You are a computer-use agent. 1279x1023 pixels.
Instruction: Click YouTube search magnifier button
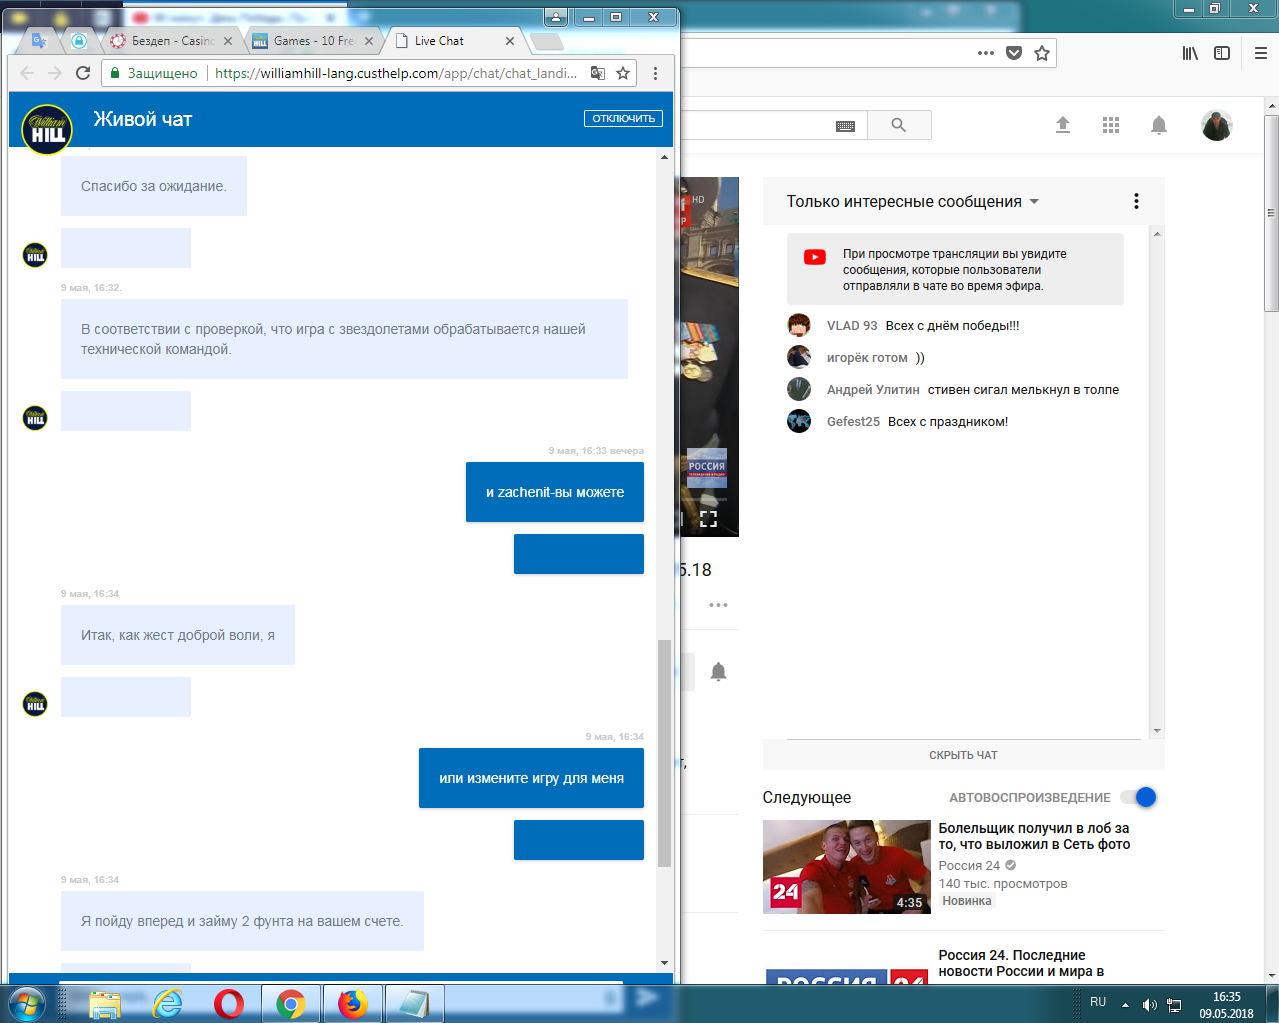click(898, 125)
